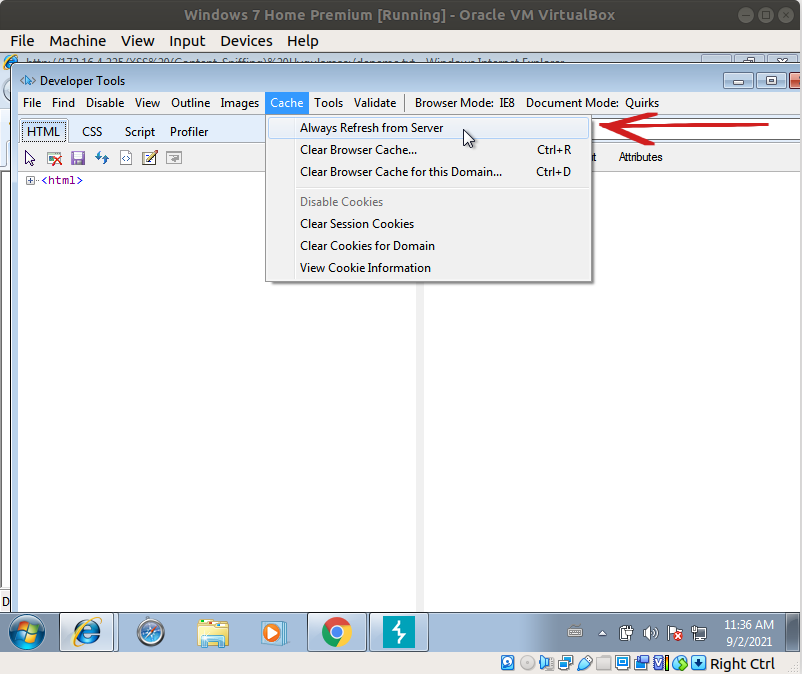Open the Disable menu
The height and width of the screenshot is (674, 802).
click(x=105, y=103)
